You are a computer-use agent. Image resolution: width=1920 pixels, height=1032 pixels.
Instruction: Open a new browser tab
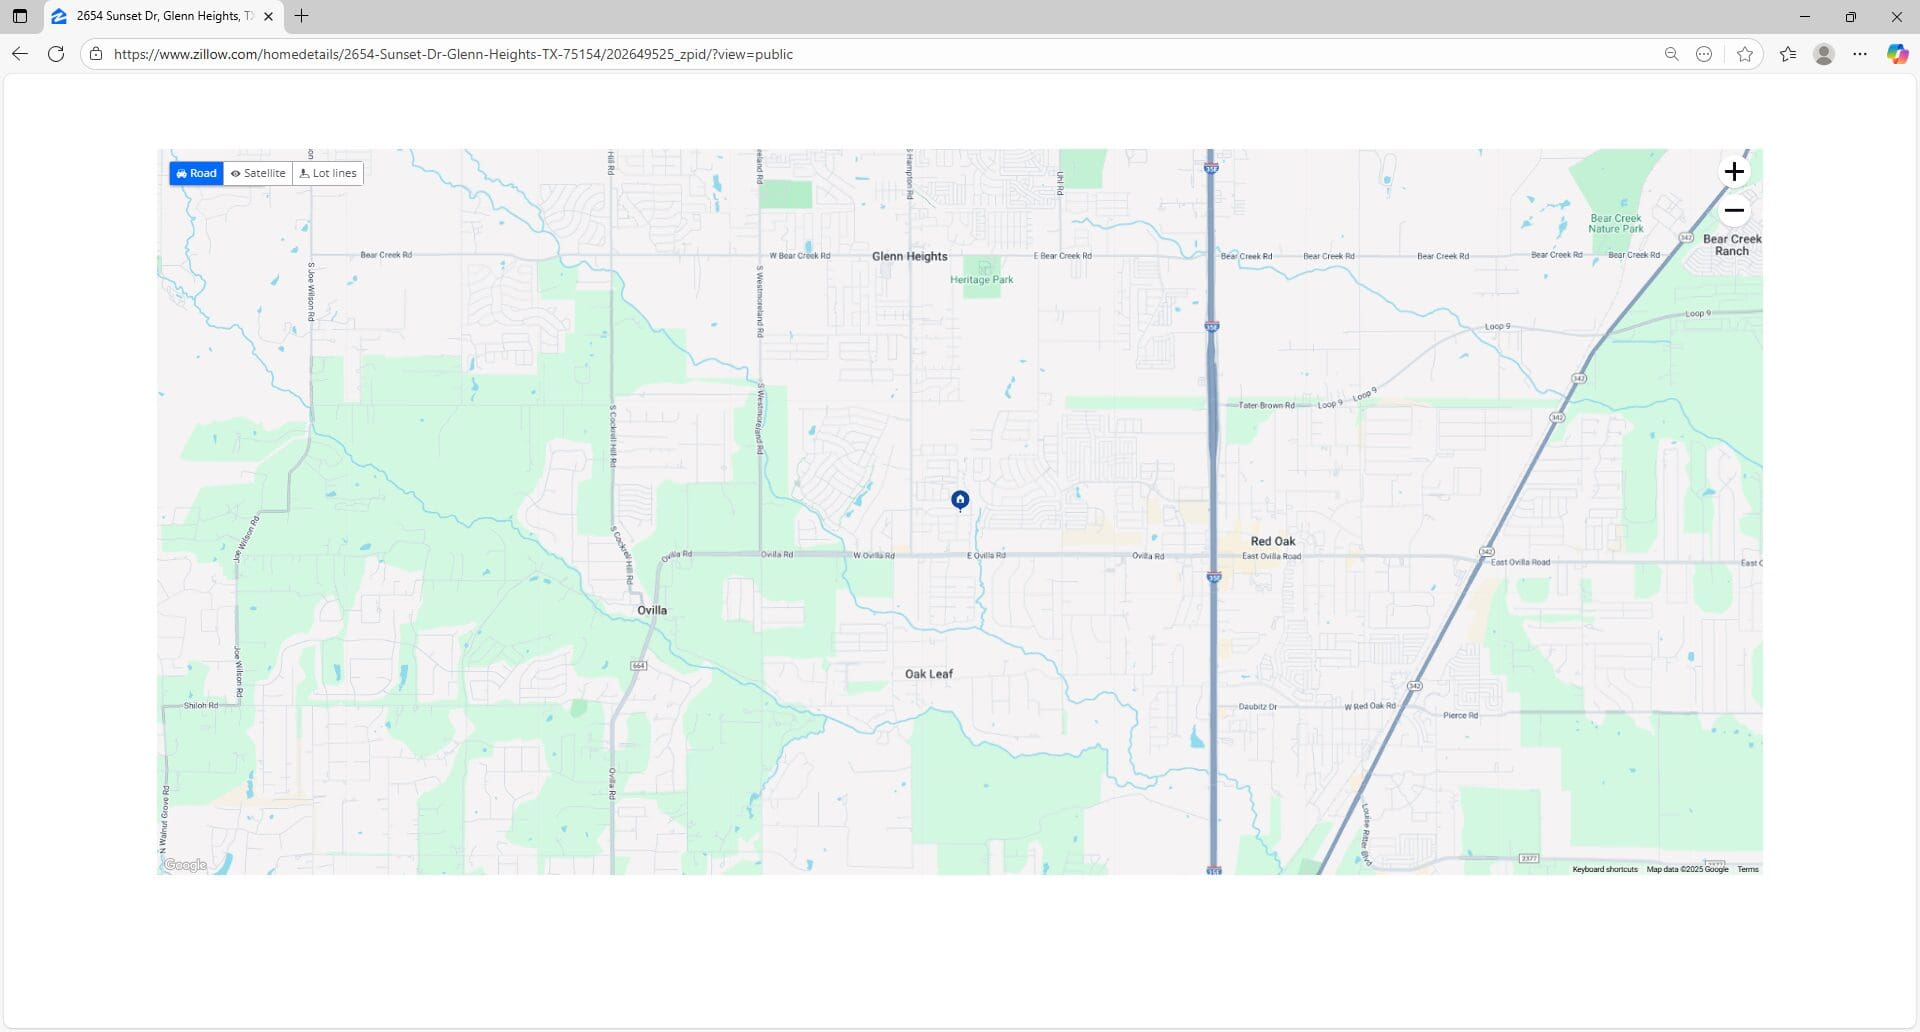click(301, 16)
